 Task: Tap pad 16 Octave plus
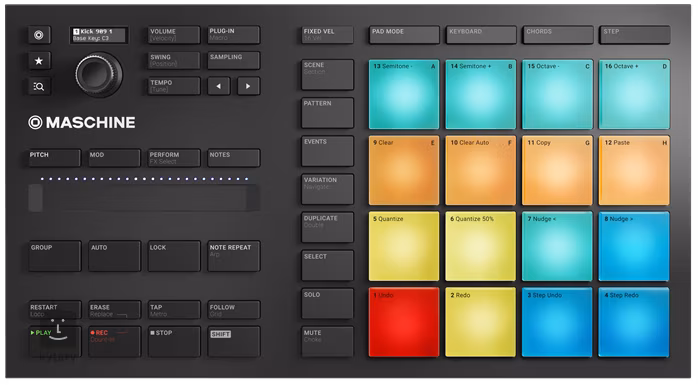click(634, 94)
